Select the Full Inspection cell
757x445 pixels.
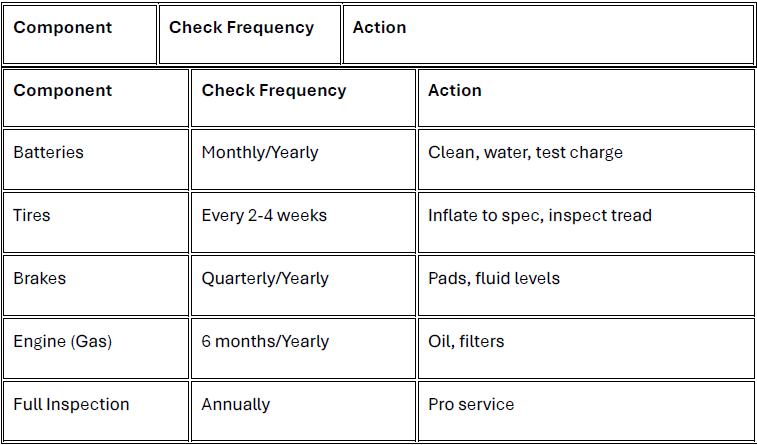pos(96,411)
